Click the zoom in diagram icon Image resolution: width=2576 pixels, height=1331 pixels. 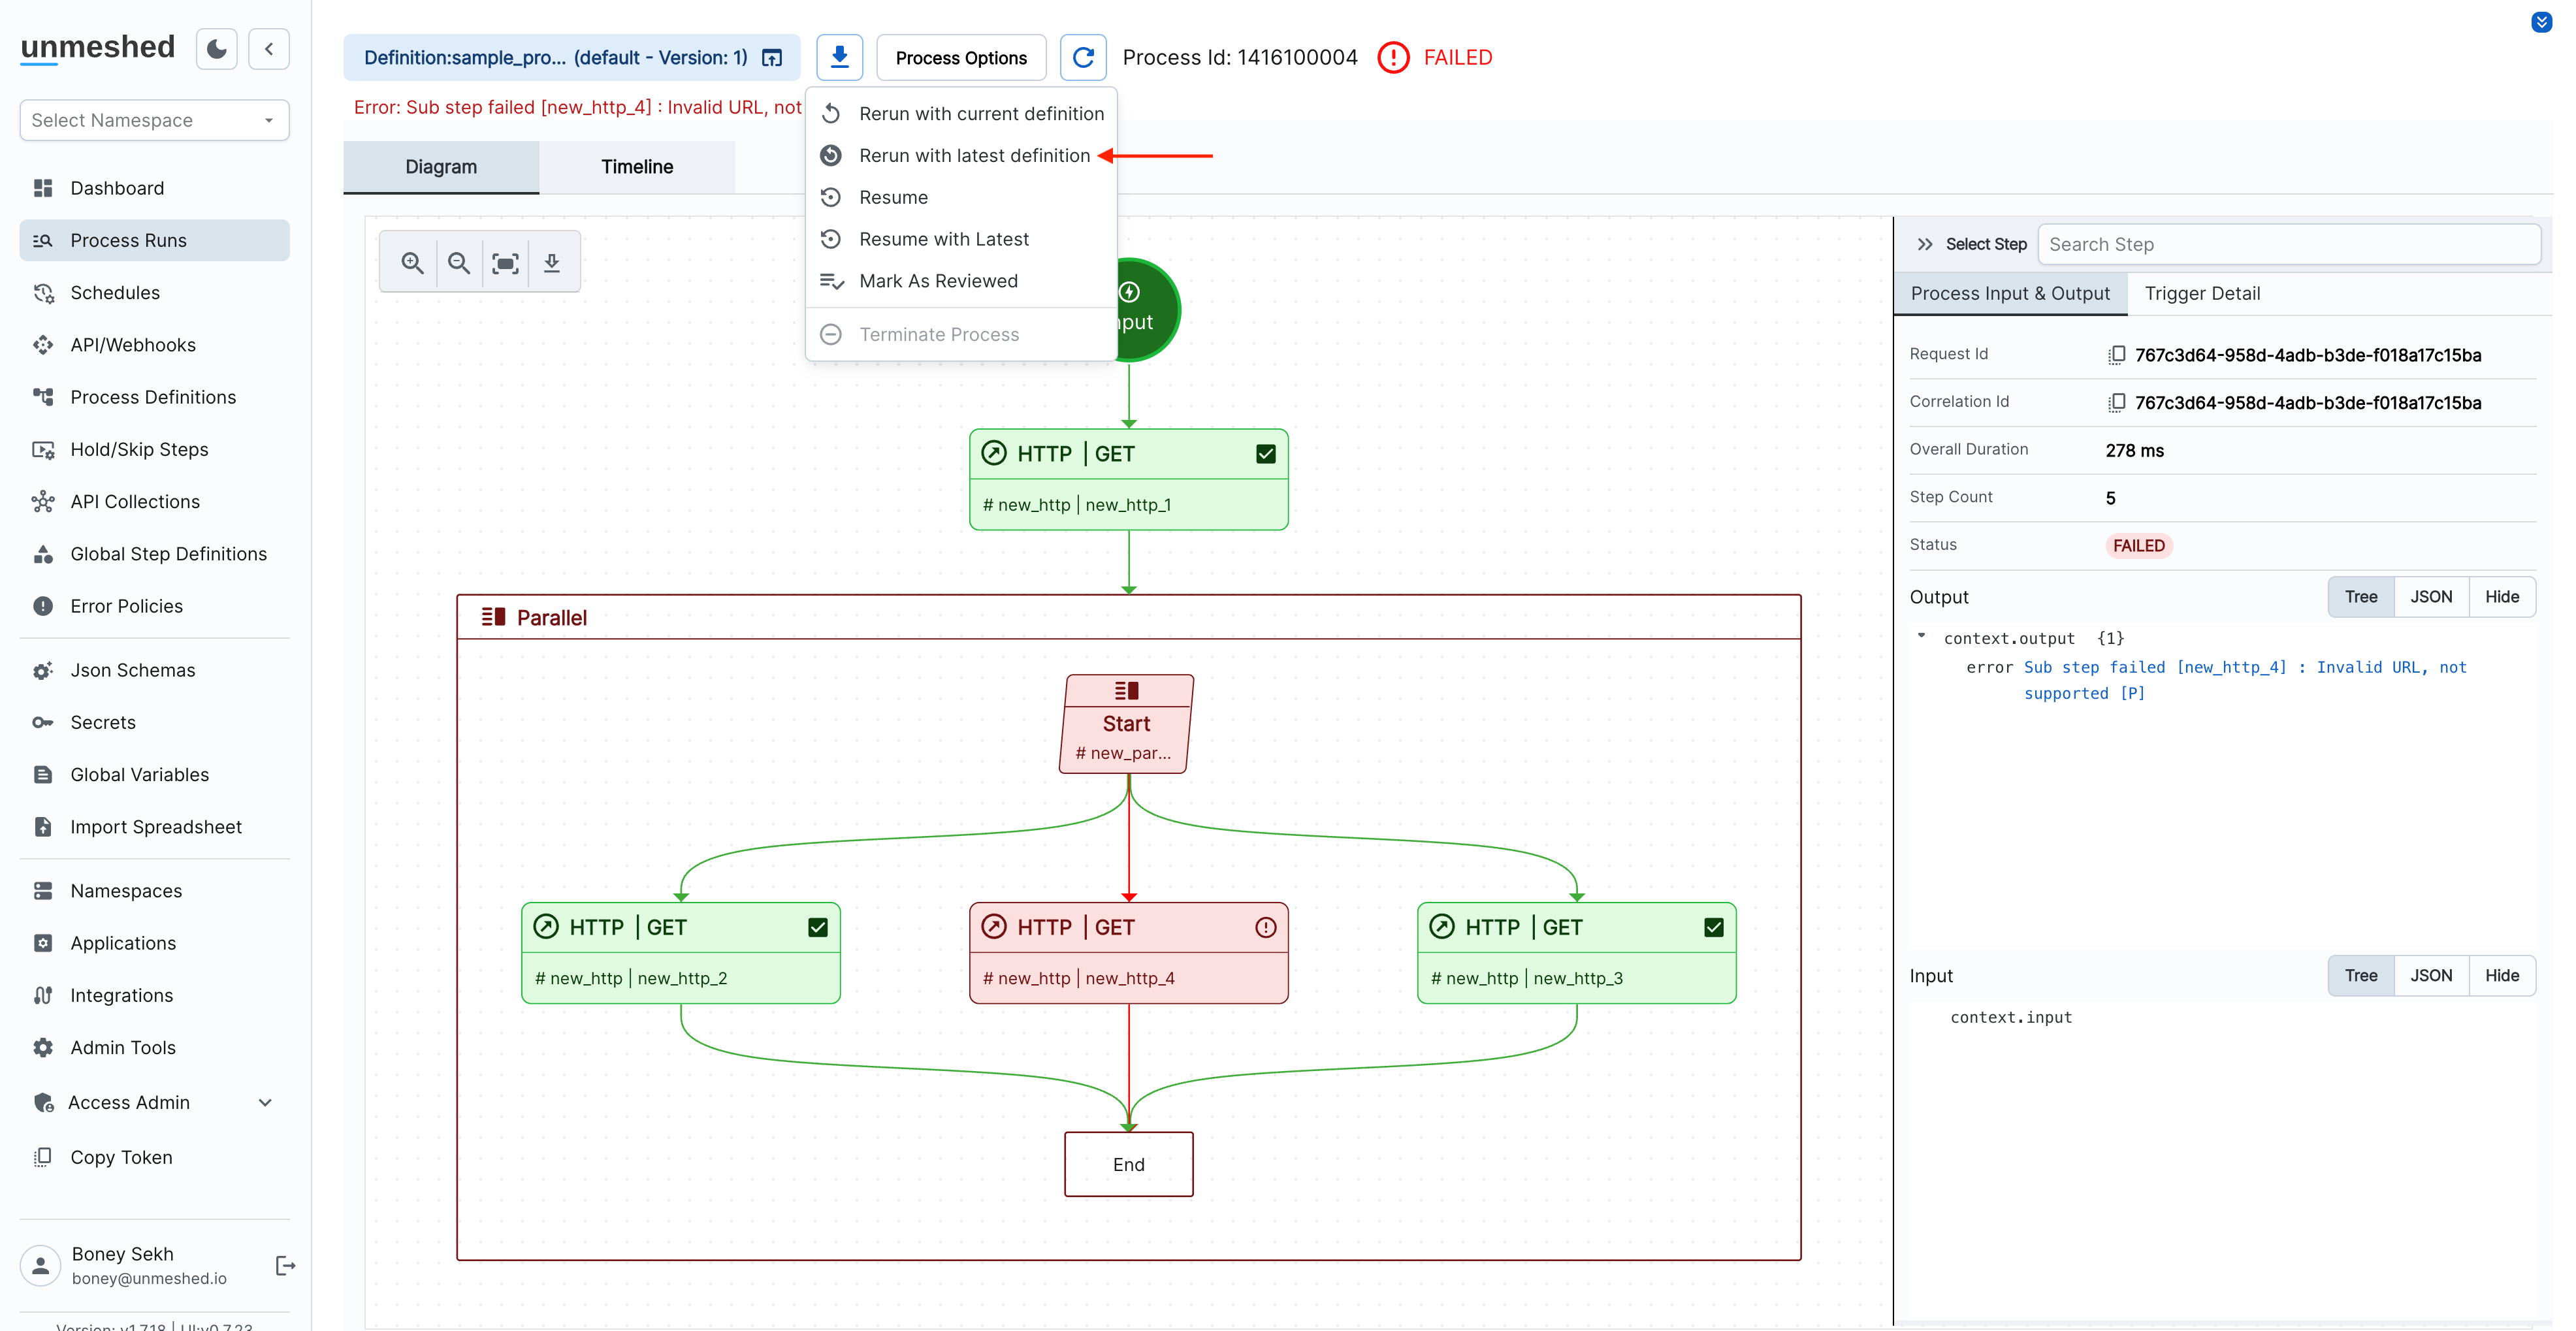click(x=412, y=263)
